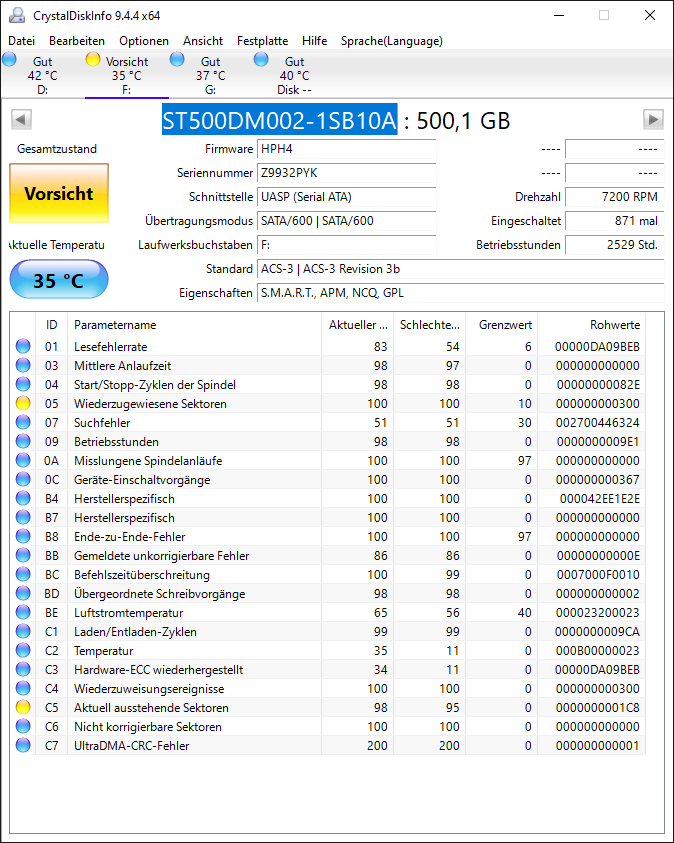Viewport: 674px width, 843px height.
Task: Click the Firmware field HPH4
Action: click(347, 149)
